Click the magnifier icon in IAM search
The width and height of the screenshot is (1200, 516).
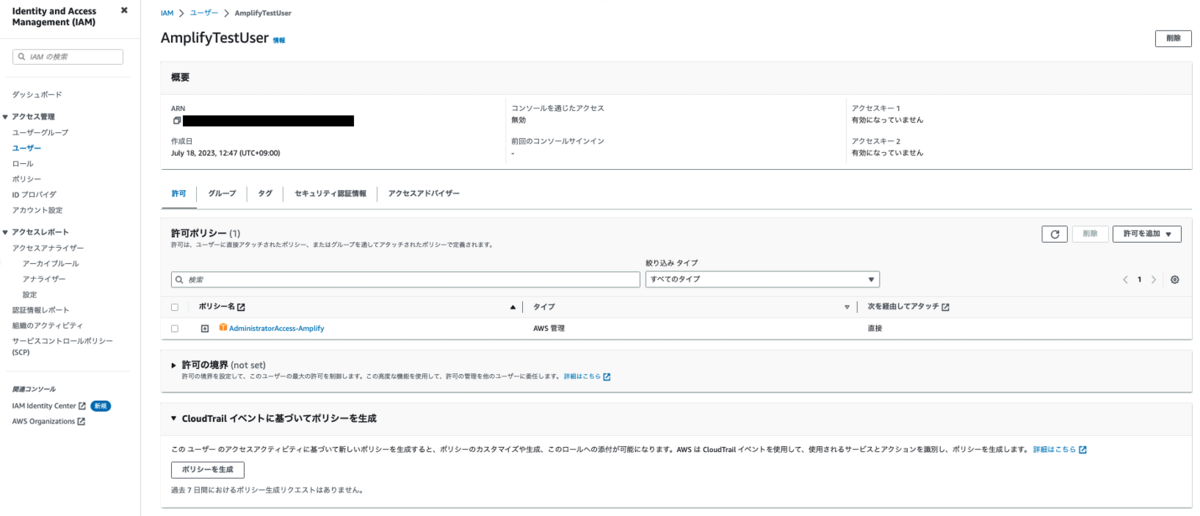tap(22, 57)
